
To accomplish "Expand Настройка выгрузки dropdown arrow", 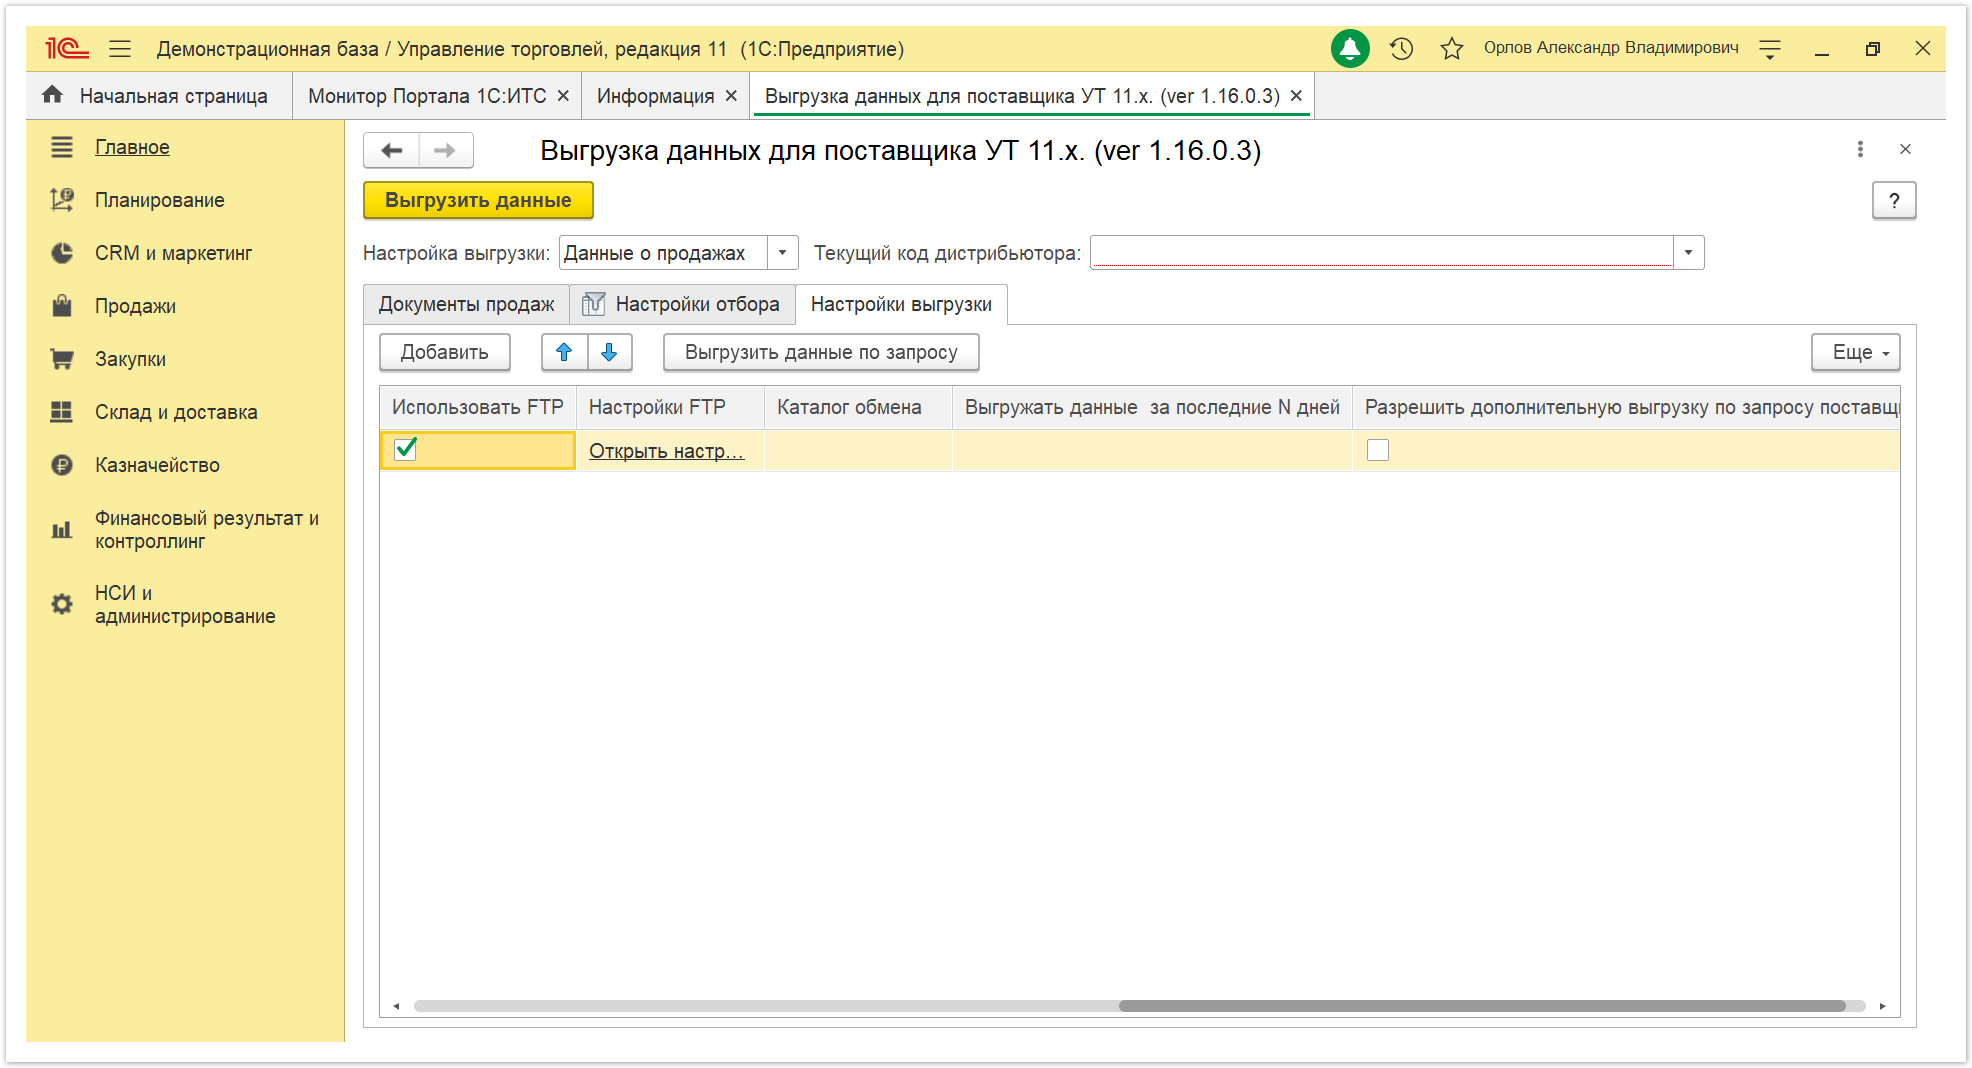I will [783, 253].
